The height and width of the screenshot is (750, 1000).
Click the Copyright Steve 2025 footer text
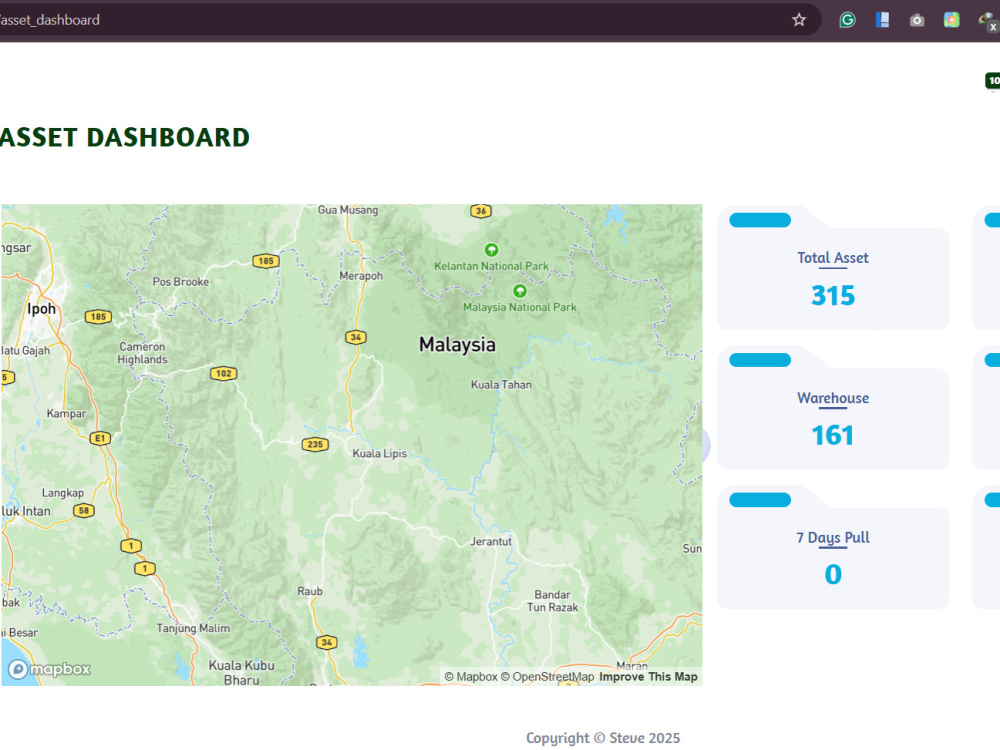point(603,738)
